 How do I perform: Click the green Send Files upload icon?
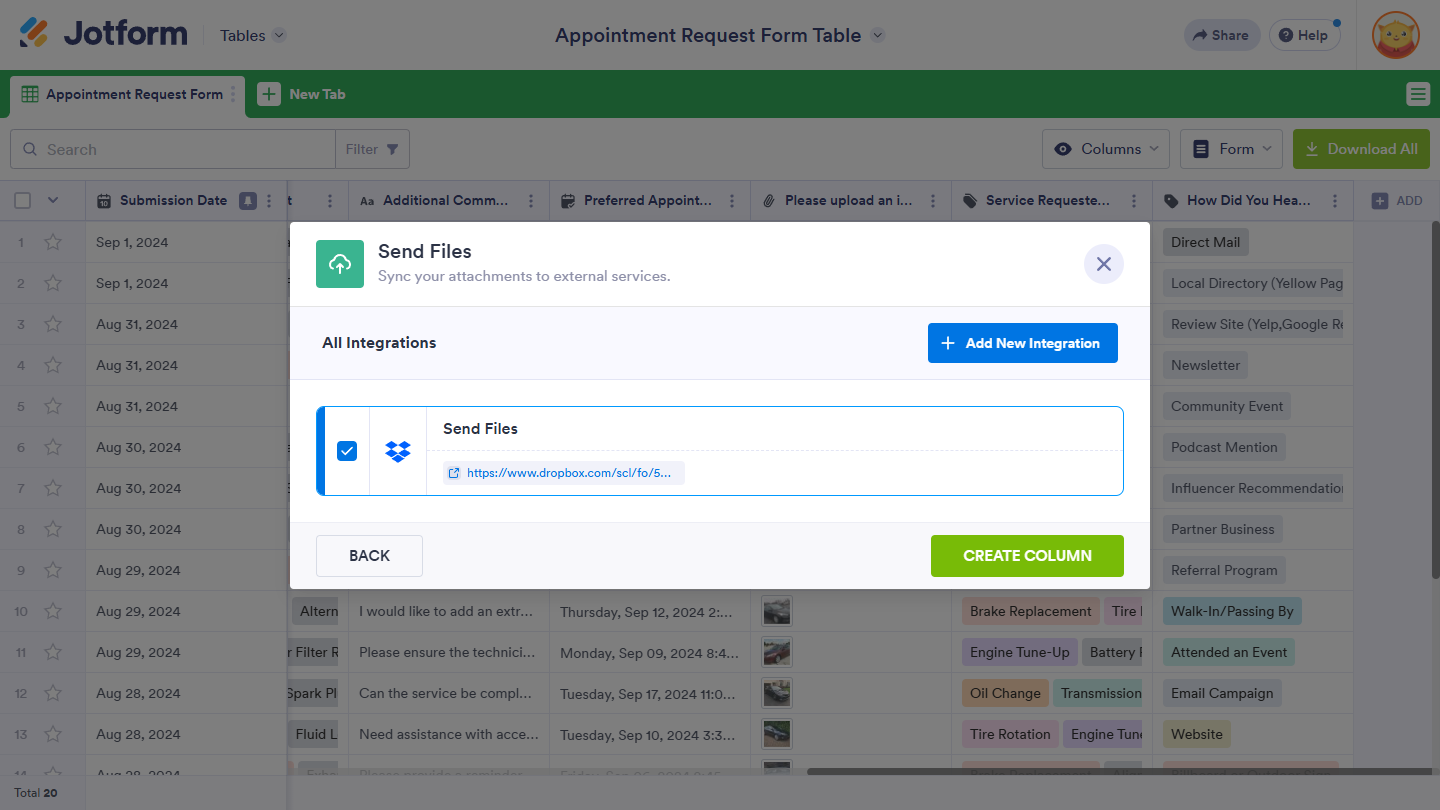tap(340, 264)
